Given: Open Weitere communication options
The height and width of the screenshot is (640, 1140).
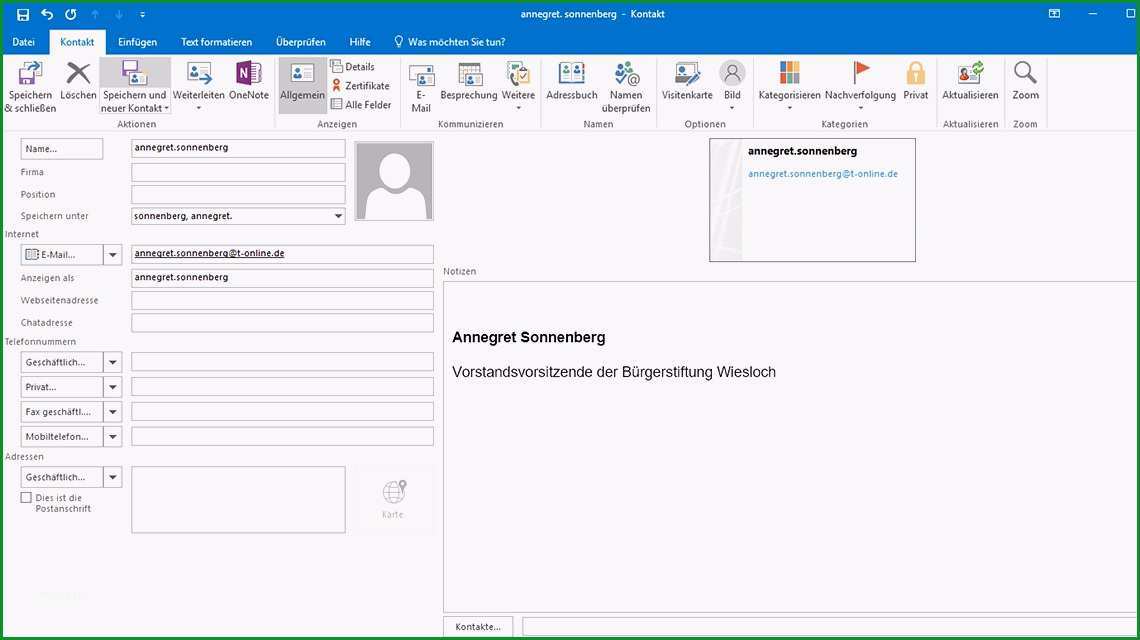Looking at the screenshot, I should point(518,87).
